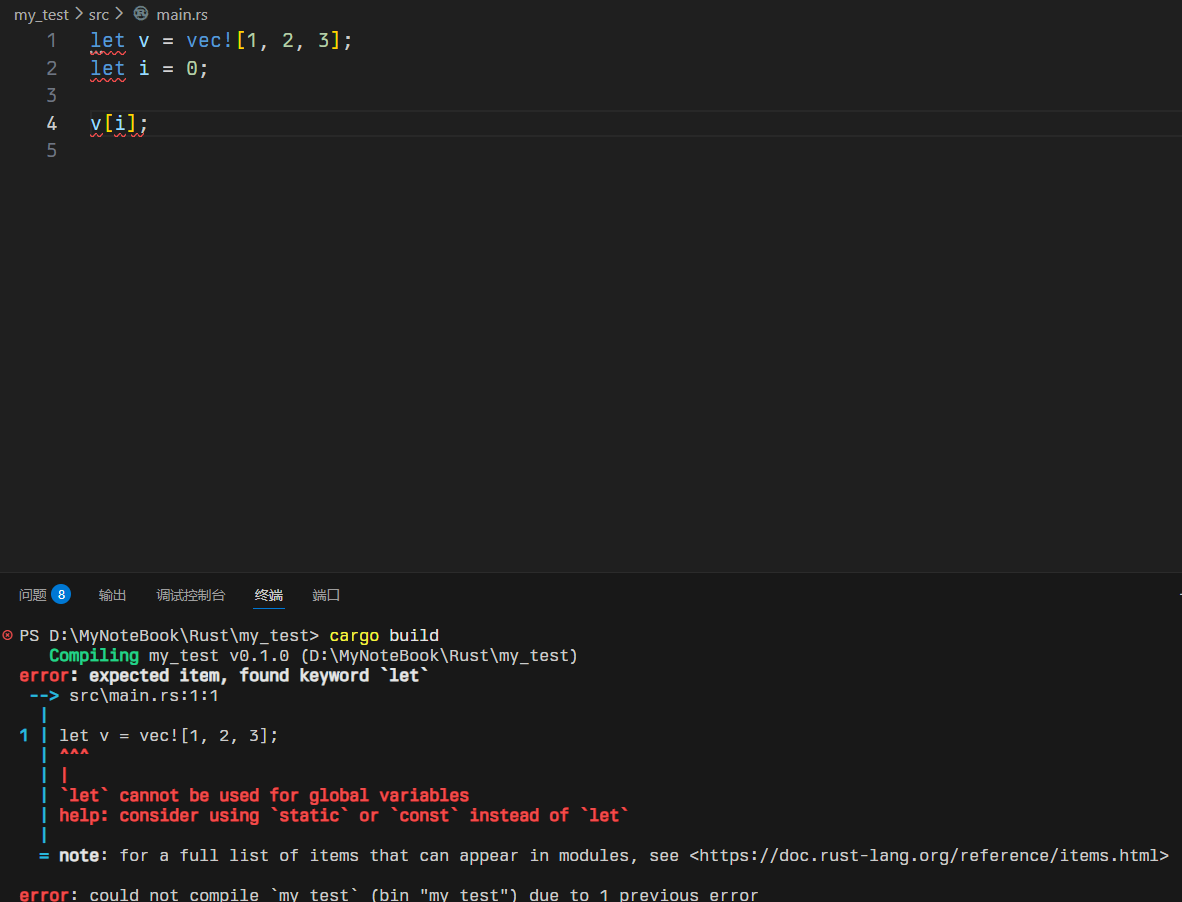This screenshot has width=1182, height=902.
Task: Click the red failed-command marker in terminal
Action: [8, 636]
